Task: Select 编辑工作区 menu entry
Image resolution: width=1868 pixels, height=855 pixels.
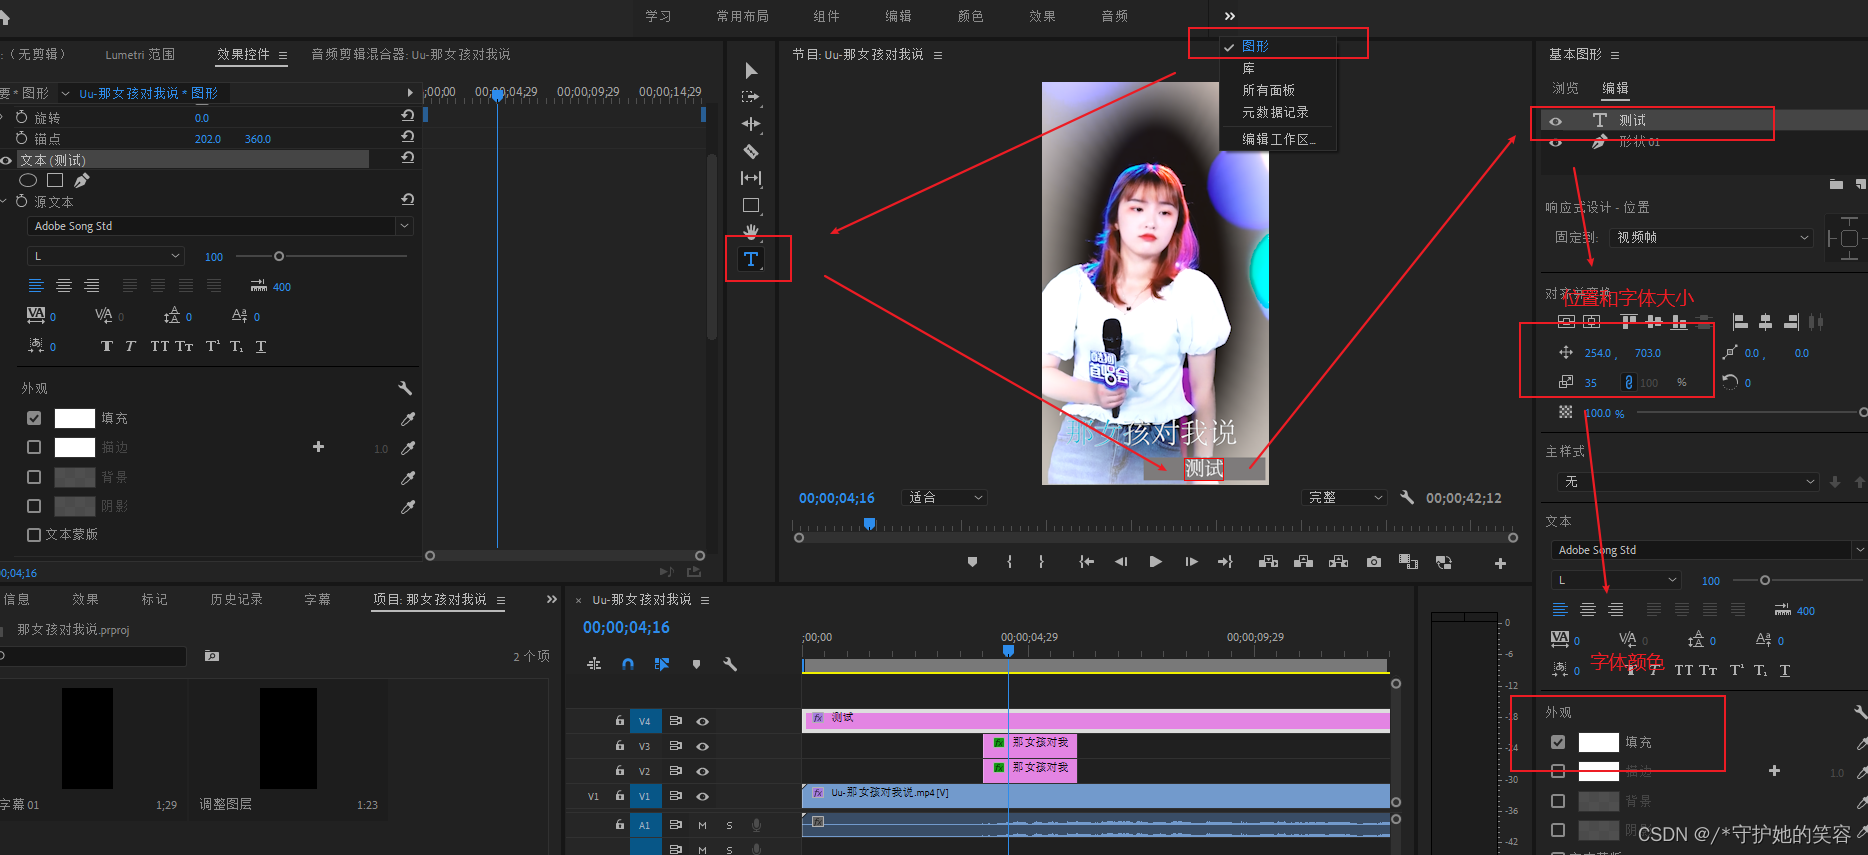Action: tap(1278, 139)
